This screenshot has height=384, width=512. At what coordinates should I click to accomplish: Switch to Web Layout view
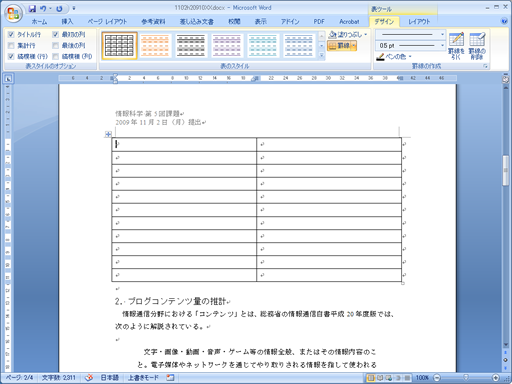[389, 378]
